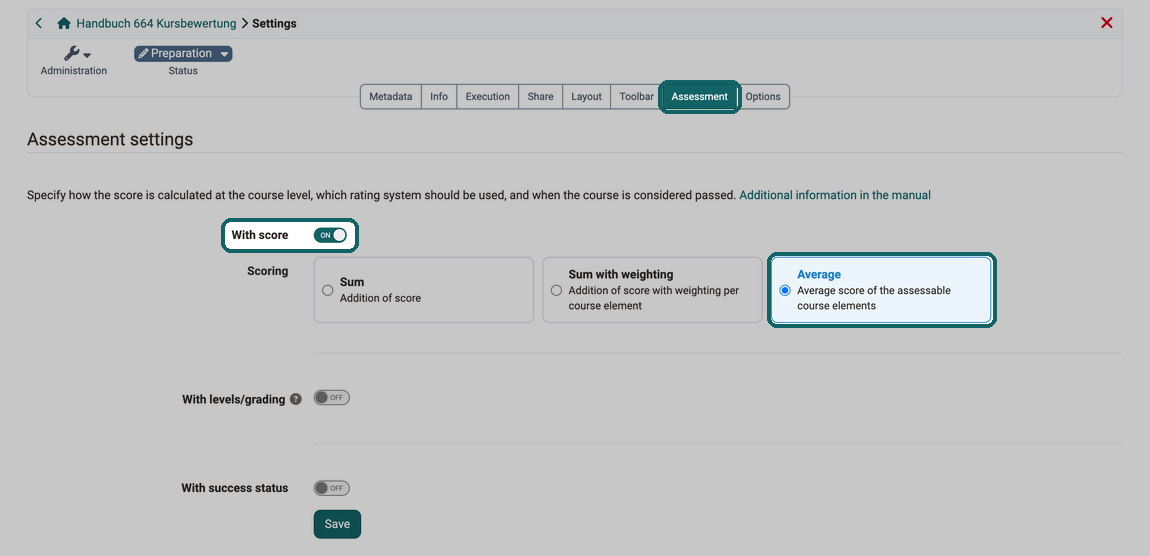Viewport: 1150px width, 556px height.
Task: Click the pencil icon in the Preparation status
Action: pyautogui.click(x=143, y=54)
